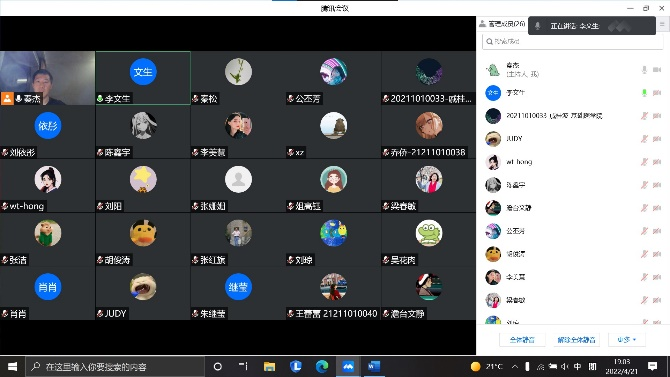Show hidden system tray icons chevron
The image size is (670, 377).
click(515, 367)
